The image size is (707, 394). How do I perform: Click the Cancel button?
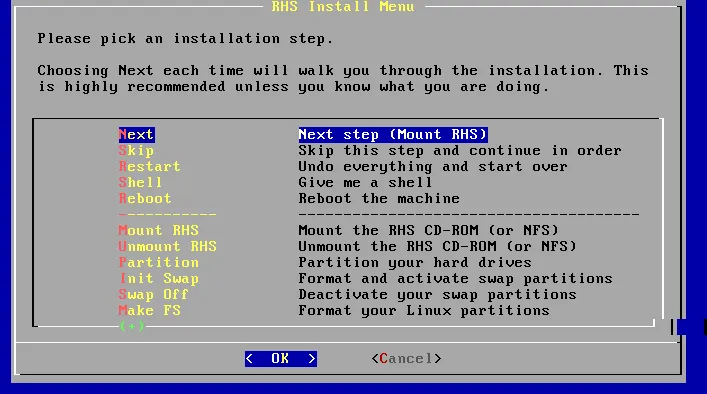pos(407,359)
